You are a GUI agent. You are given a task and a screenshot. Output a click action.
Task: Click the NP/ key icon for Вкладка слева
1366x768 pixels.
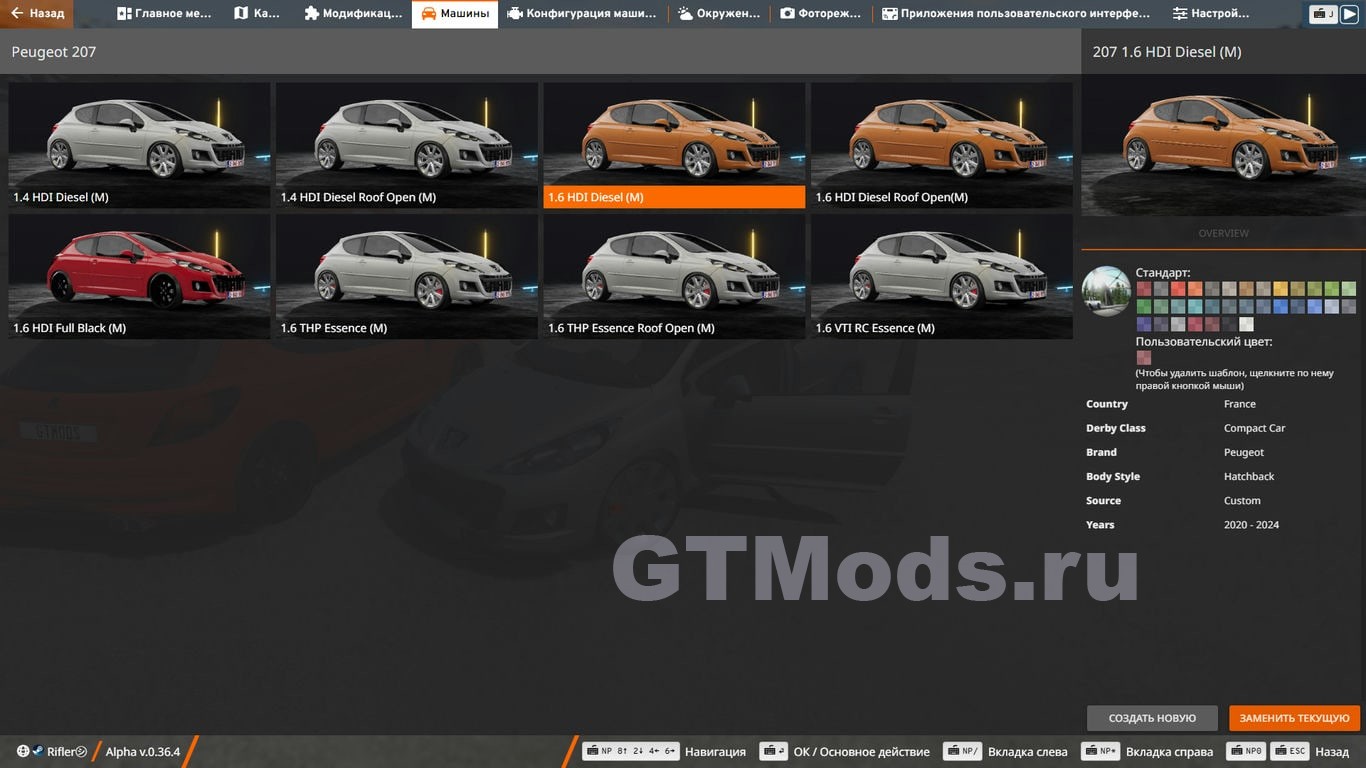coord(962,751)
